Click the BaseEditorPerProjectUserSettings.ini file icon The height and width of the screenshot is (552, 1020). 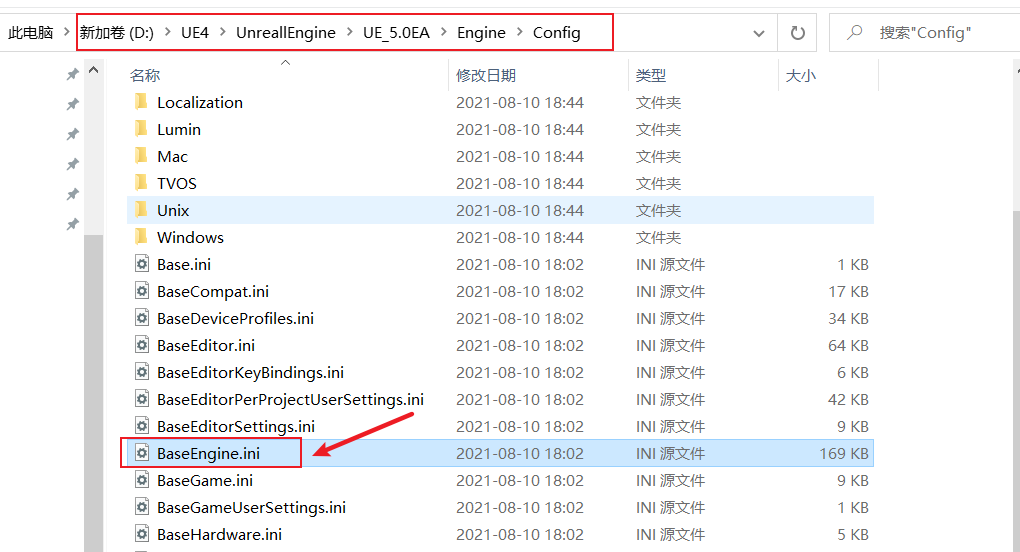tap(142, 399)
